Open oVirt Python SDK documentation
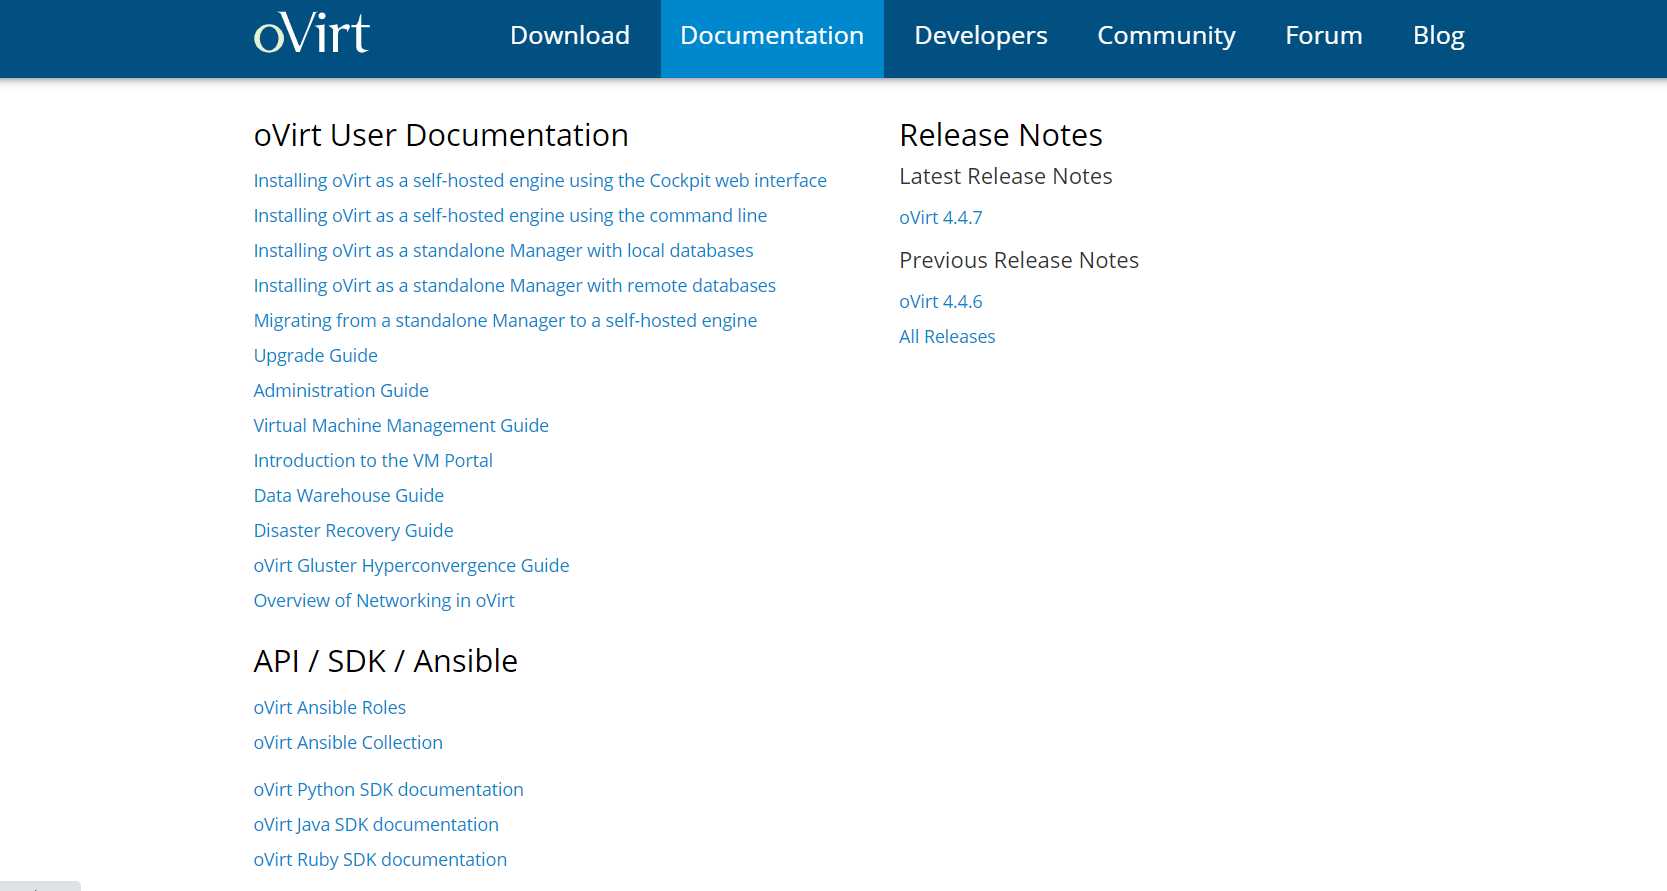 [388, 790]
